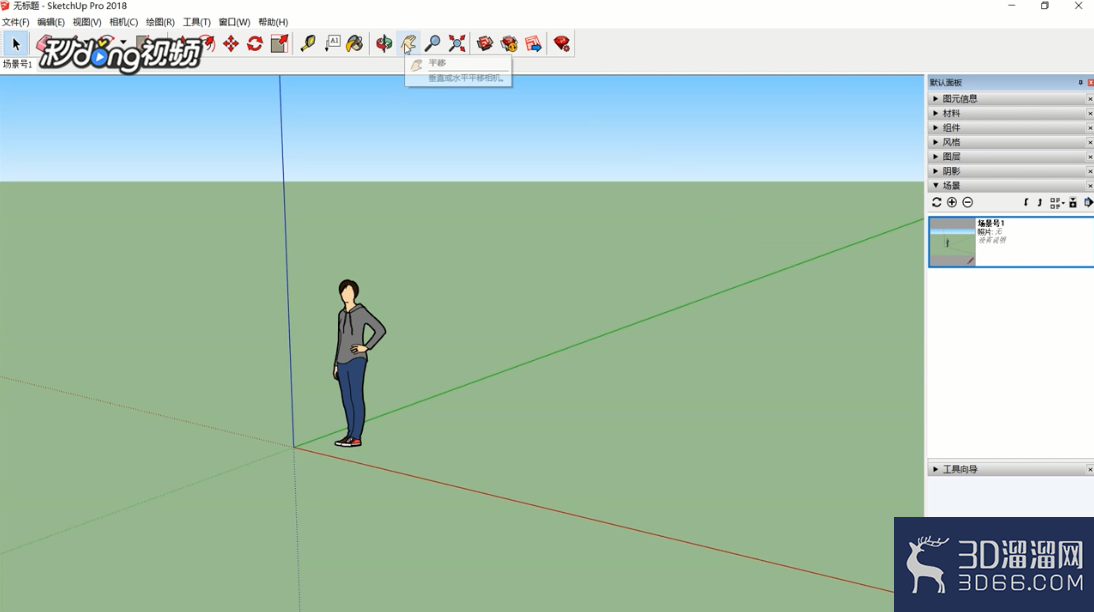Screen dimensions: 1094x612
Task: Activate the Text label tool
Action: pyautogui.click(x=332, y=44)
